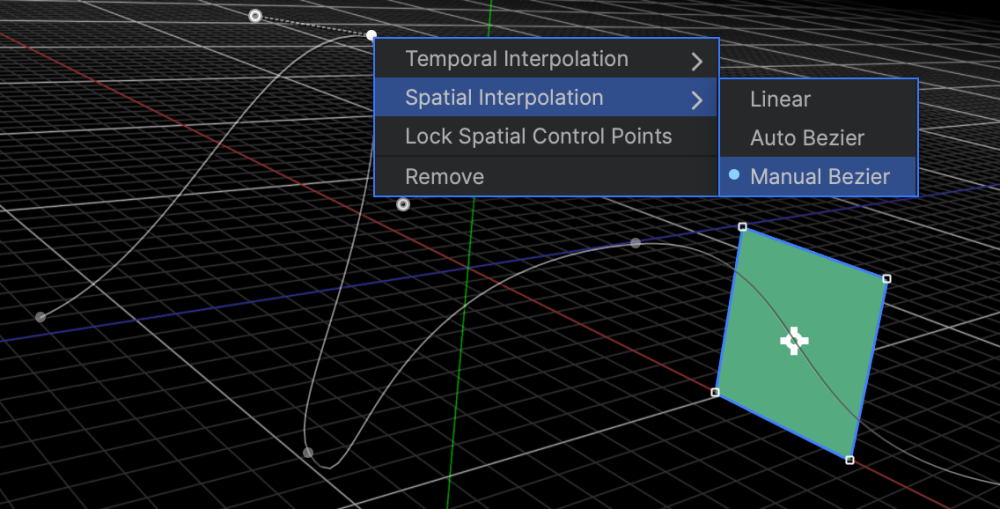Select the gray keyframe left of the green layer
Viewport: 1000px width, 509px height.
coord(635,243)
